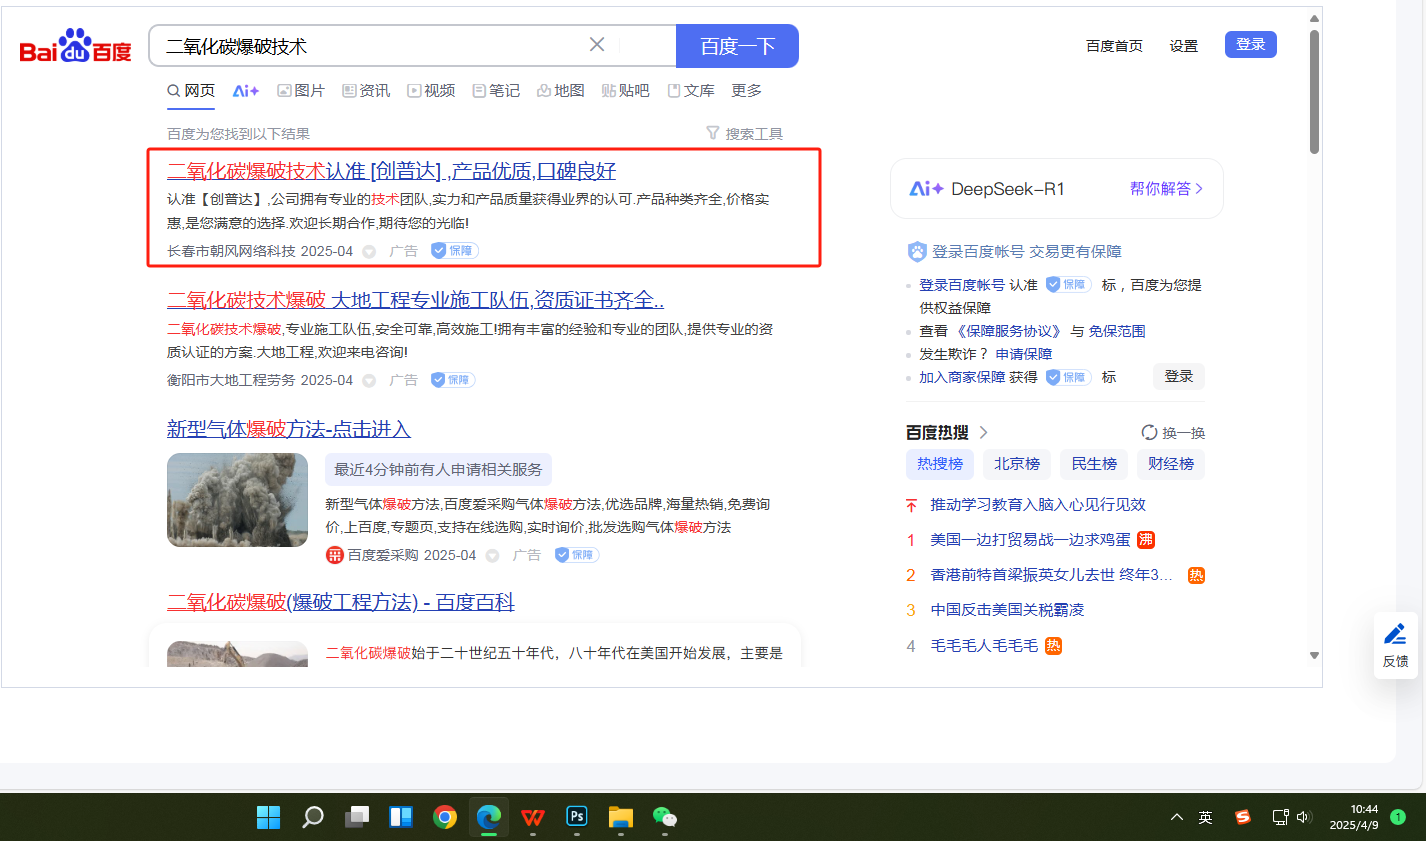Toggle system volume speaker icon
Viewport: 1426px width, 841px height.
coord(1303,817)
